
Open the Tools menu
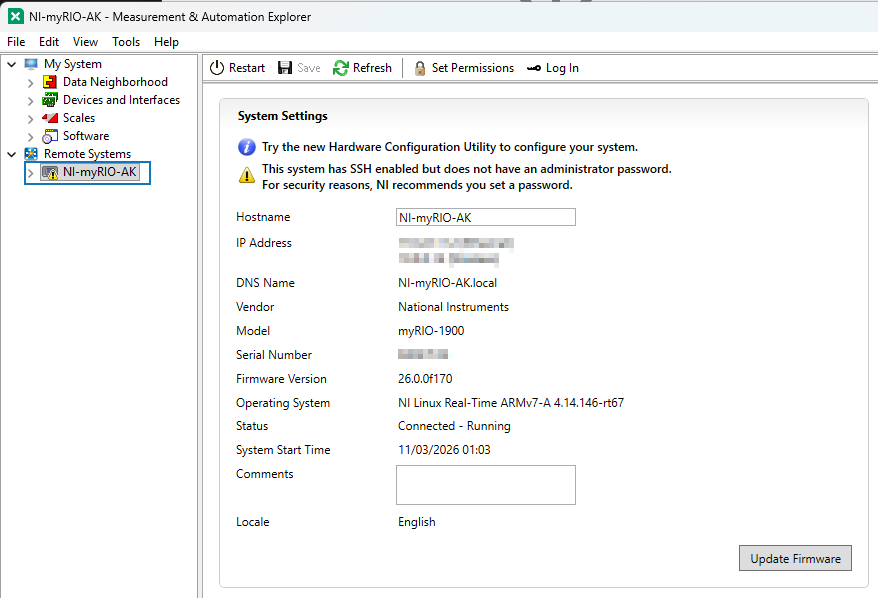(x=126, y=42)
